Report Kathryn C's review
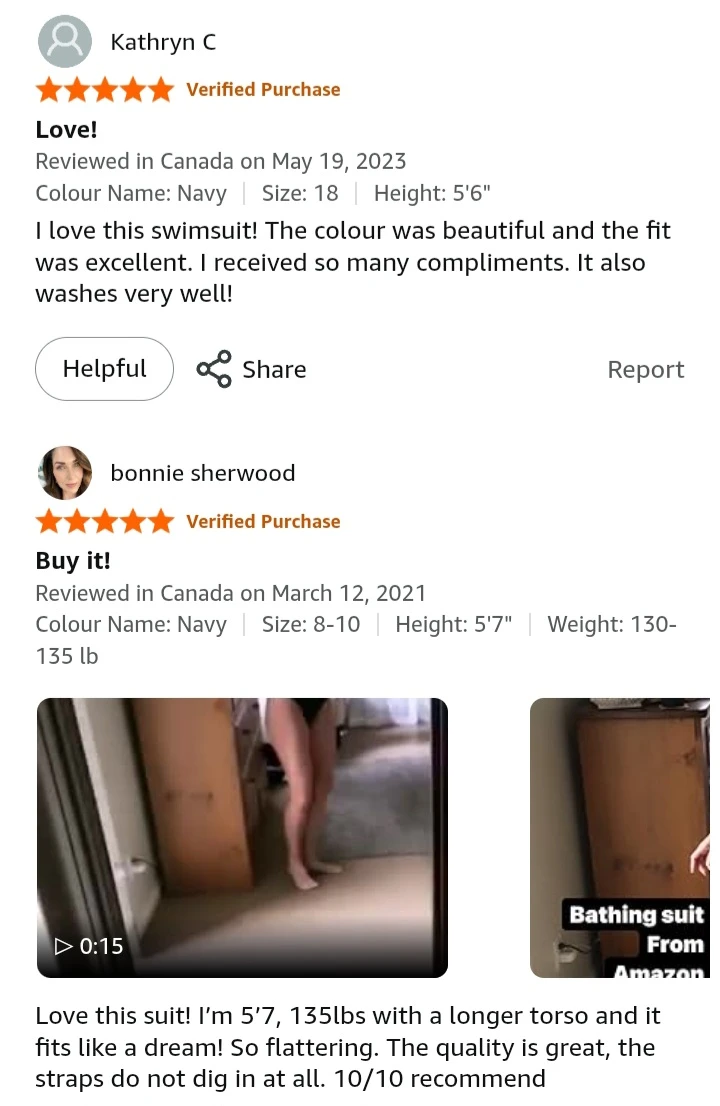Viewport: 720px width, 1106px height. click(x=645, y=370)
